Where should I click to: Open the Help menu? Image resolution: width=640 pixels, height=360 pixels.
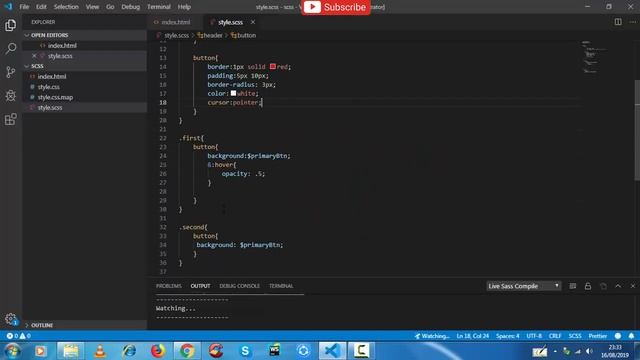[184, 7]
